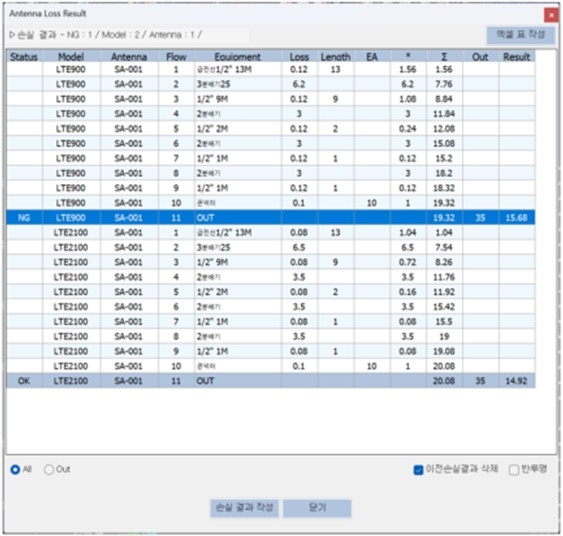
Task: Select LTE2100 flow 1 row with Σ 1.04
Action: coord(271,233)
